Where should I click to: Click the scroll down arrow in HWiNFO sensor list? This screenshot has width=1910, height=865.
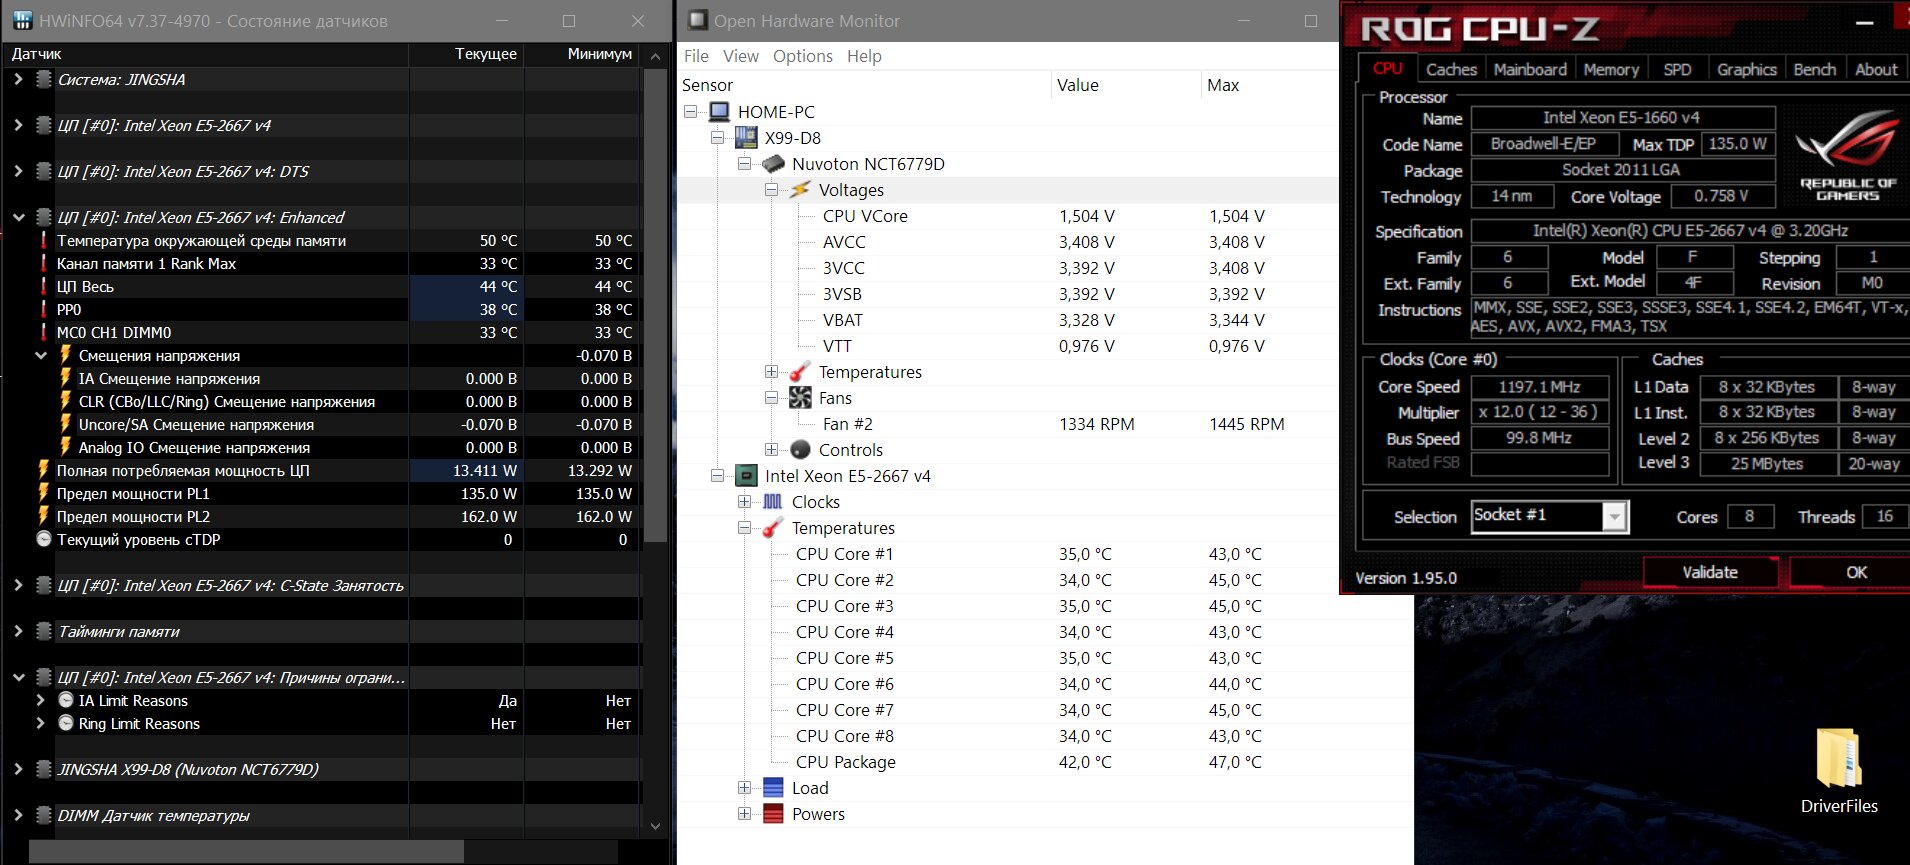(655, 826)
